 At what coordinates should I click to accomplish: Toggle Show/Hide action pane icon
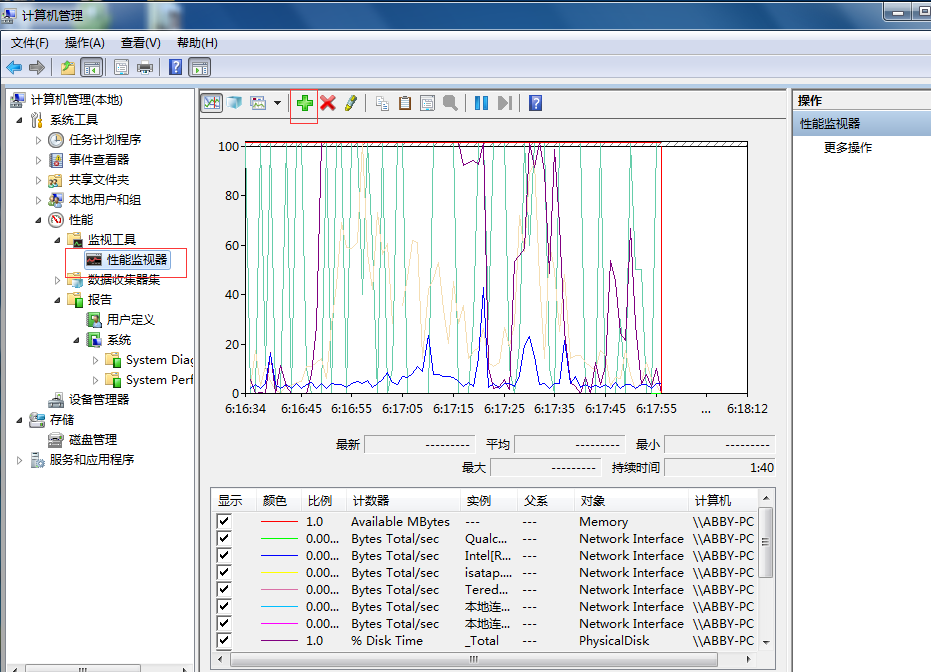[200, 68]
